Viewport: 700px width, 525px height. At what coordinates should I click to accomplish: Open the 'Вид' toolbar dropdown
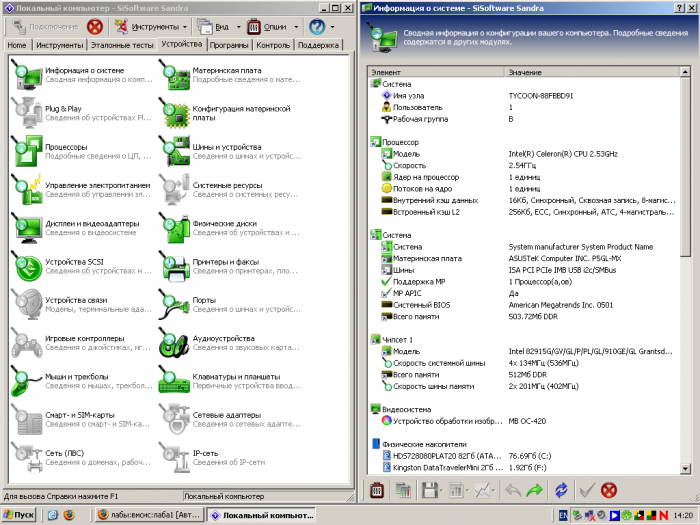click(238, 27)
